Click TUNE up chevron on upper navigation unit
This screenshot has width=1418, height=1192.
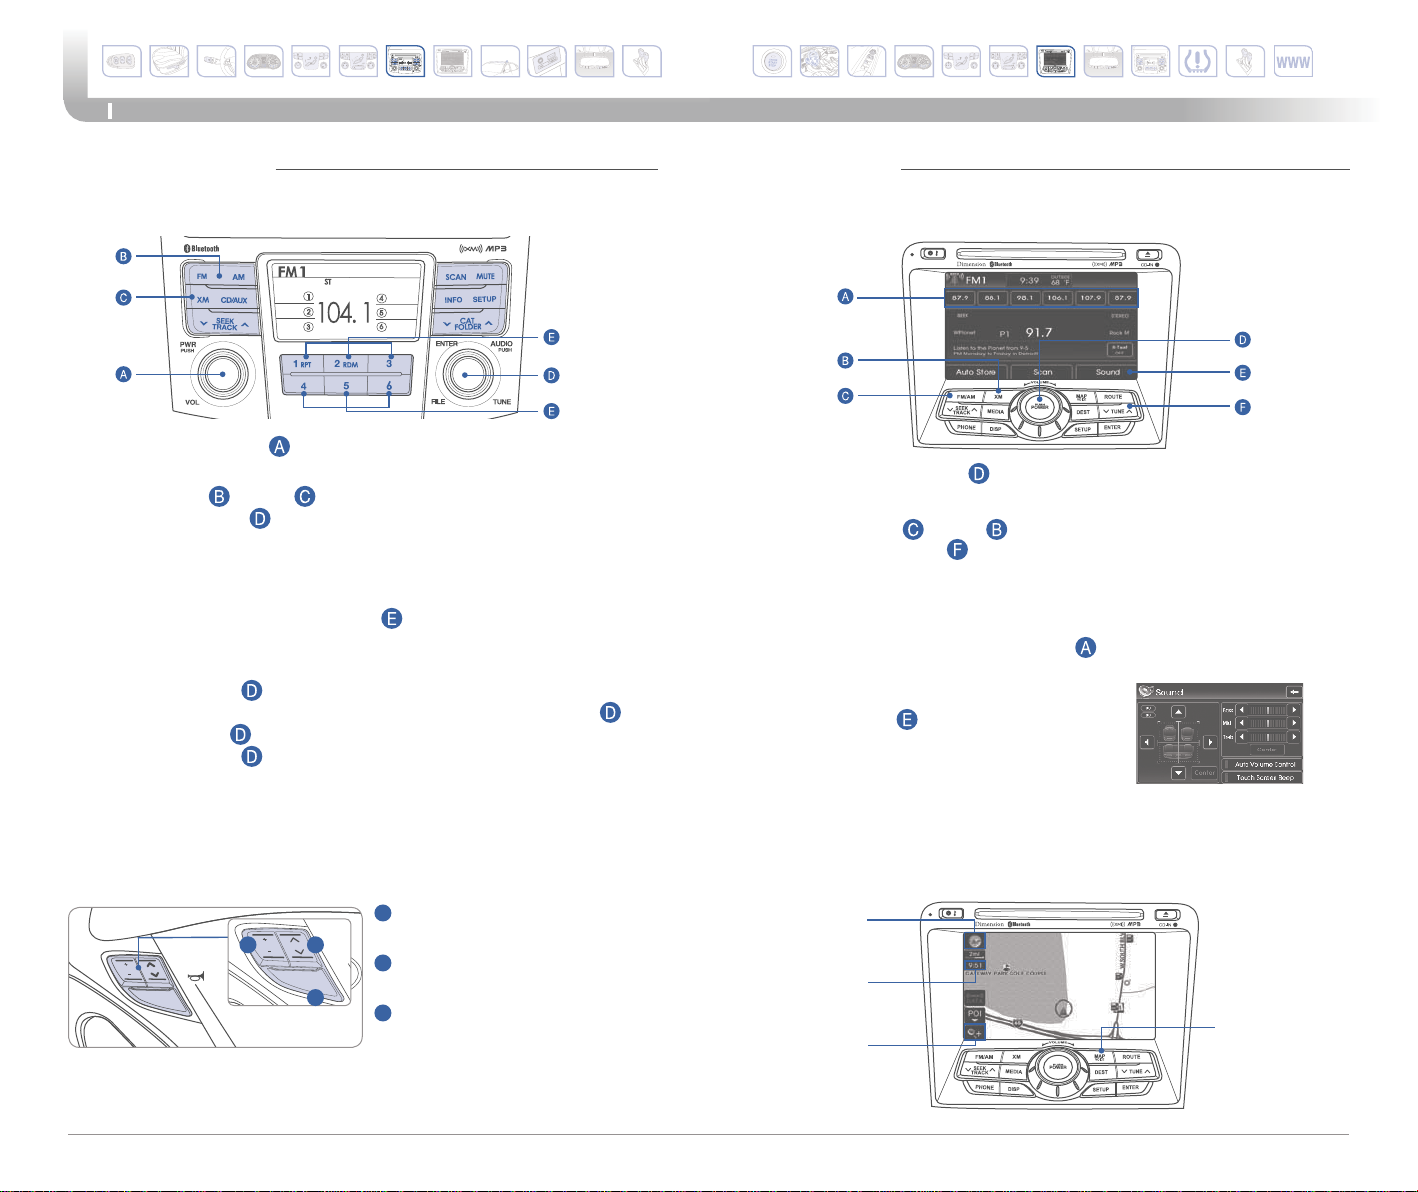[1129, 411]
